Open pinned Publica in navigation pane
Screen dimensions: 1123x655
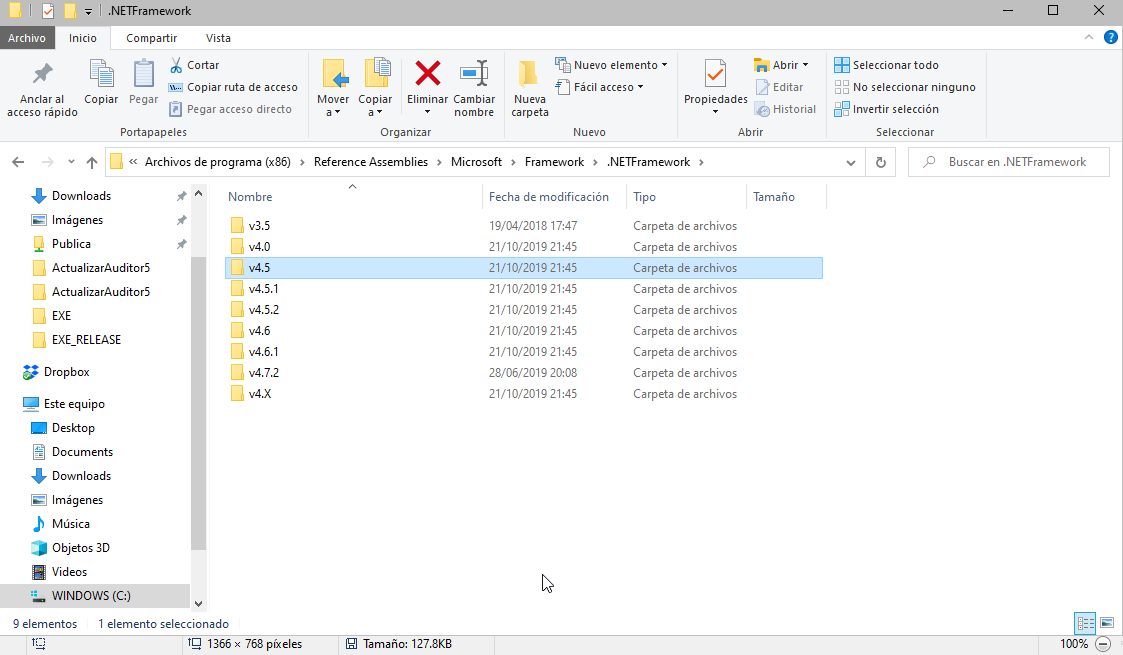71,244
